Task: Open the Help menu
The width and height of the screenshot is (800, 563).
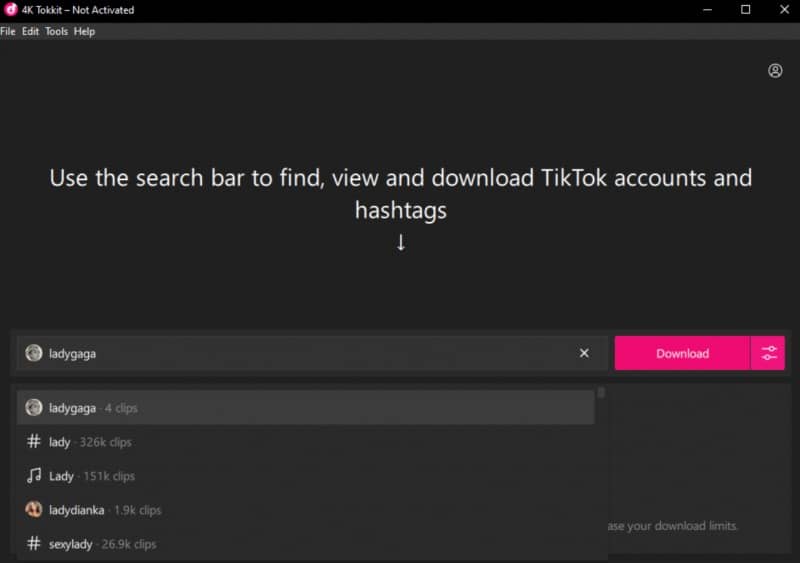Action: pyautogui.click(x=84, y=32)
